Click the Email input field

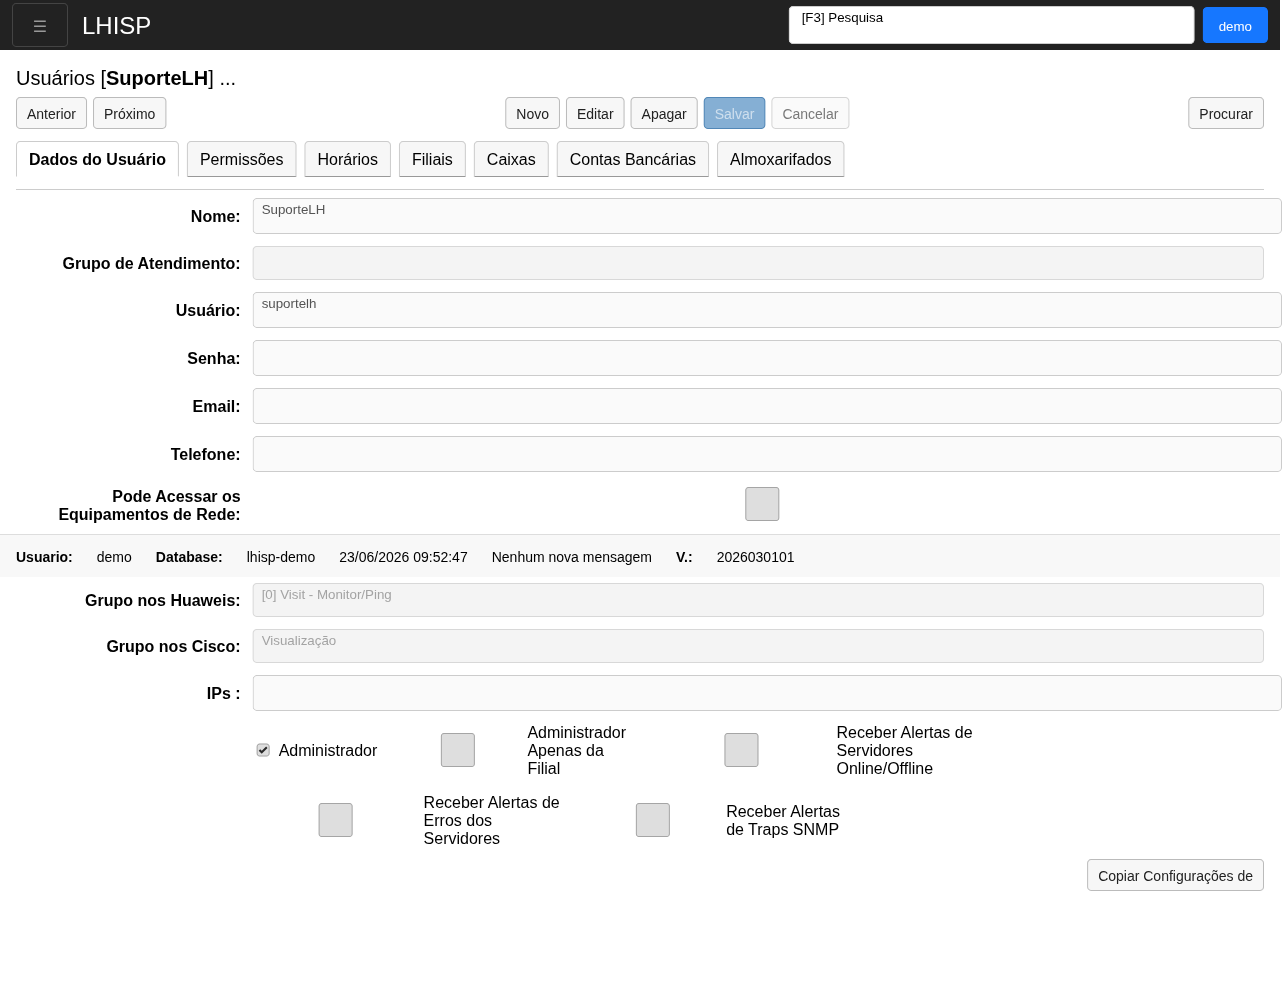pyautogui.click(x=767, y=406)
